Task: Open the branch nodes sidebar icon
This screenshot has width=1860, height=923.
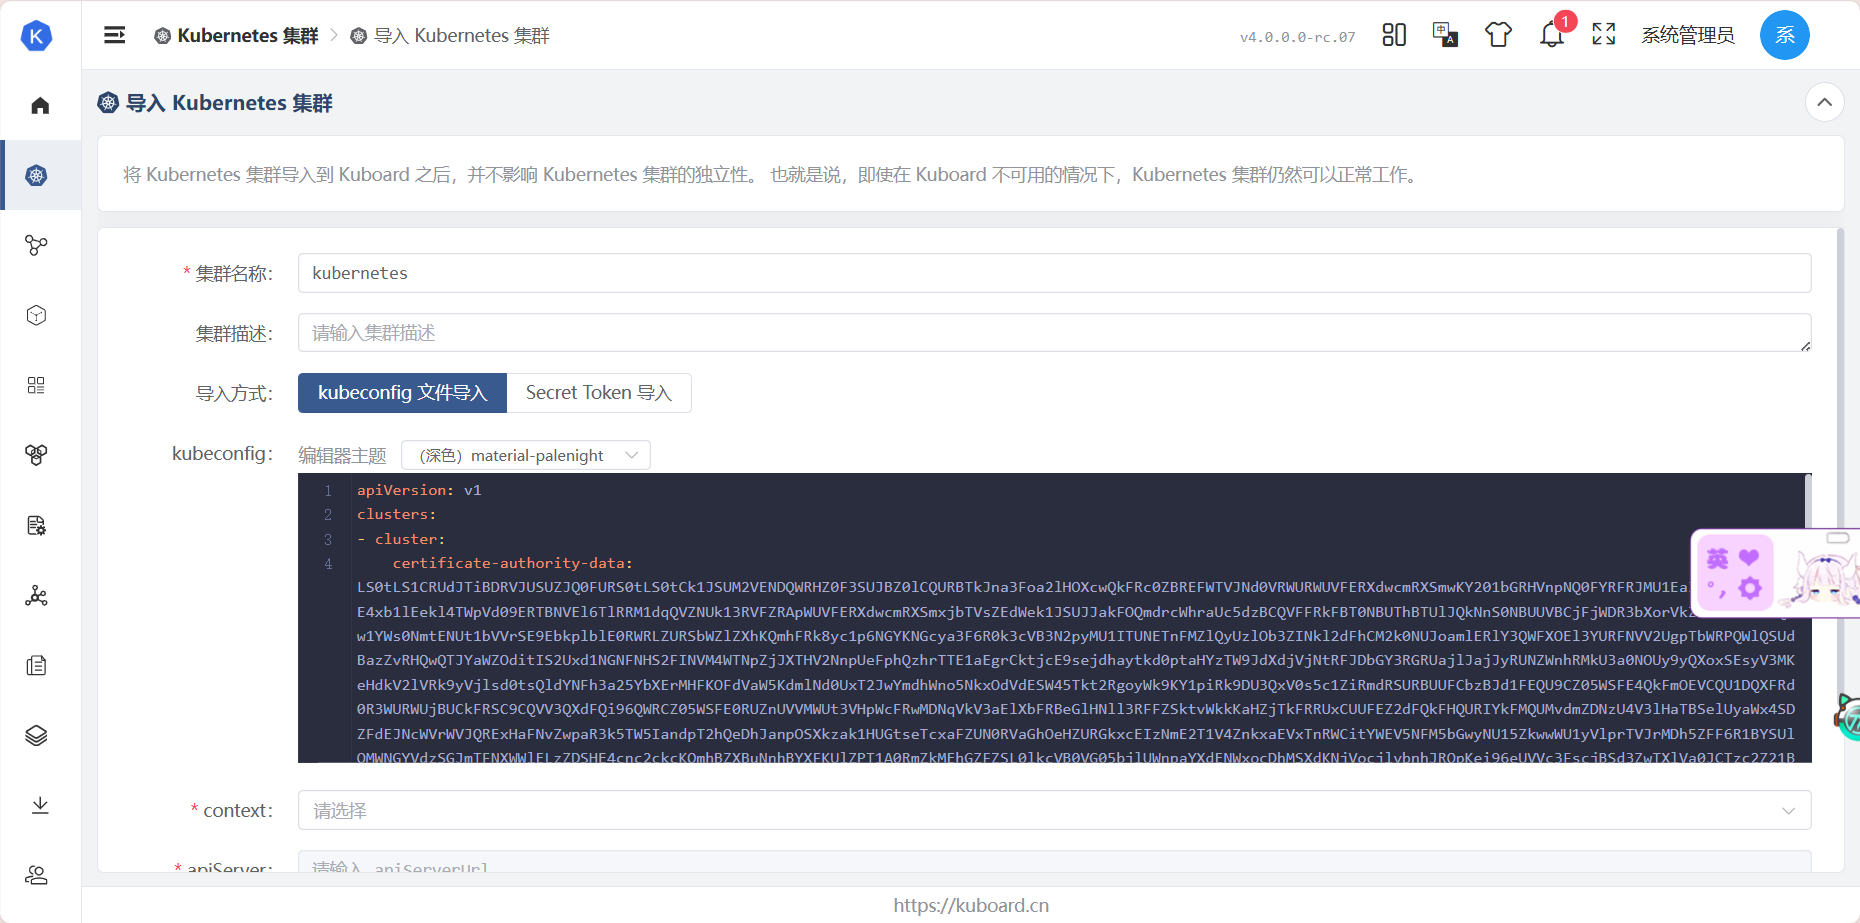Action: pos(37,245)
